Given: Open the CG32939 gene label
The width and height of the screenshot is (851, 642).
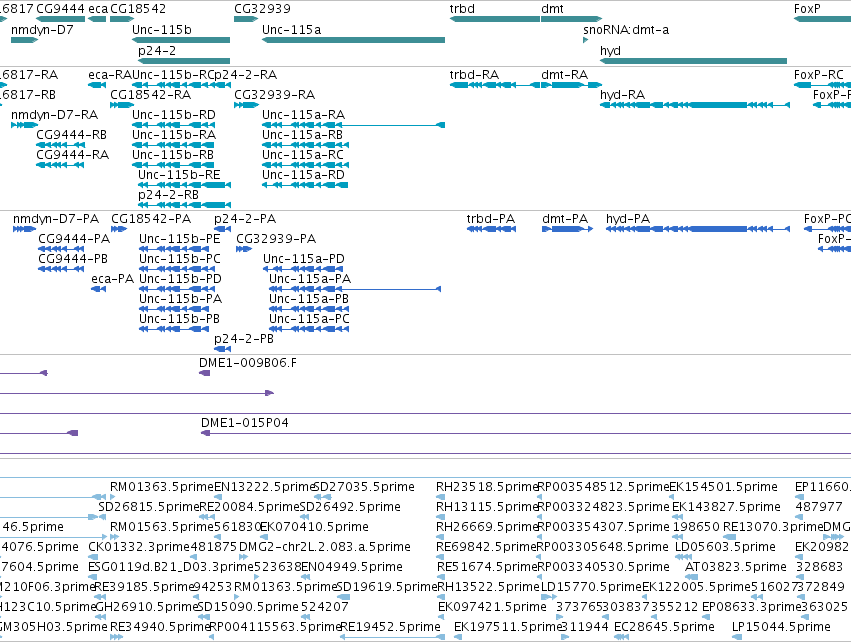Looking at the screenshot, I should [x=262, y=9].
